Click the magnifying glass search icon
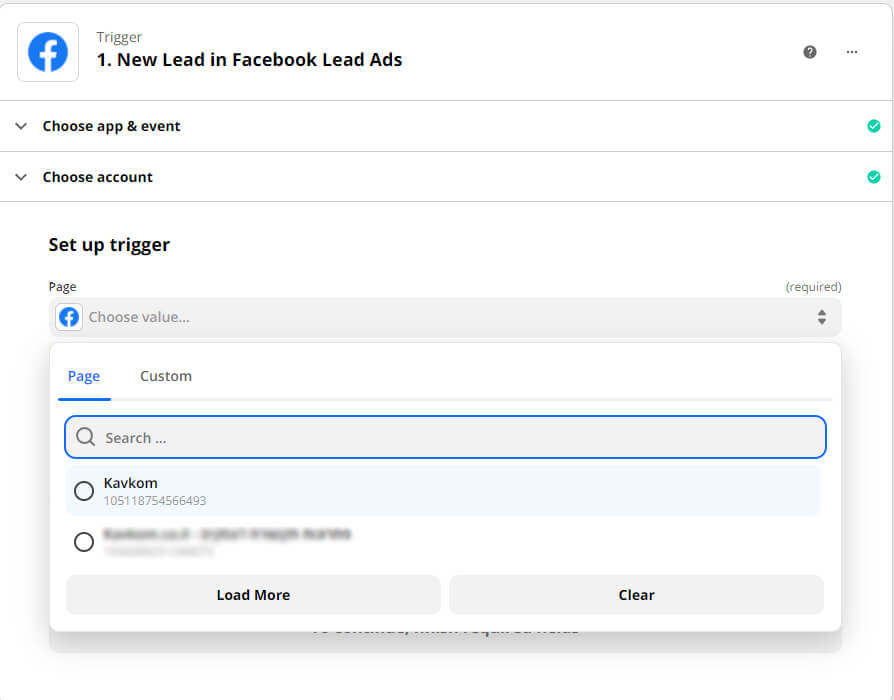This screenshot has height=700, width=894. 86,437
